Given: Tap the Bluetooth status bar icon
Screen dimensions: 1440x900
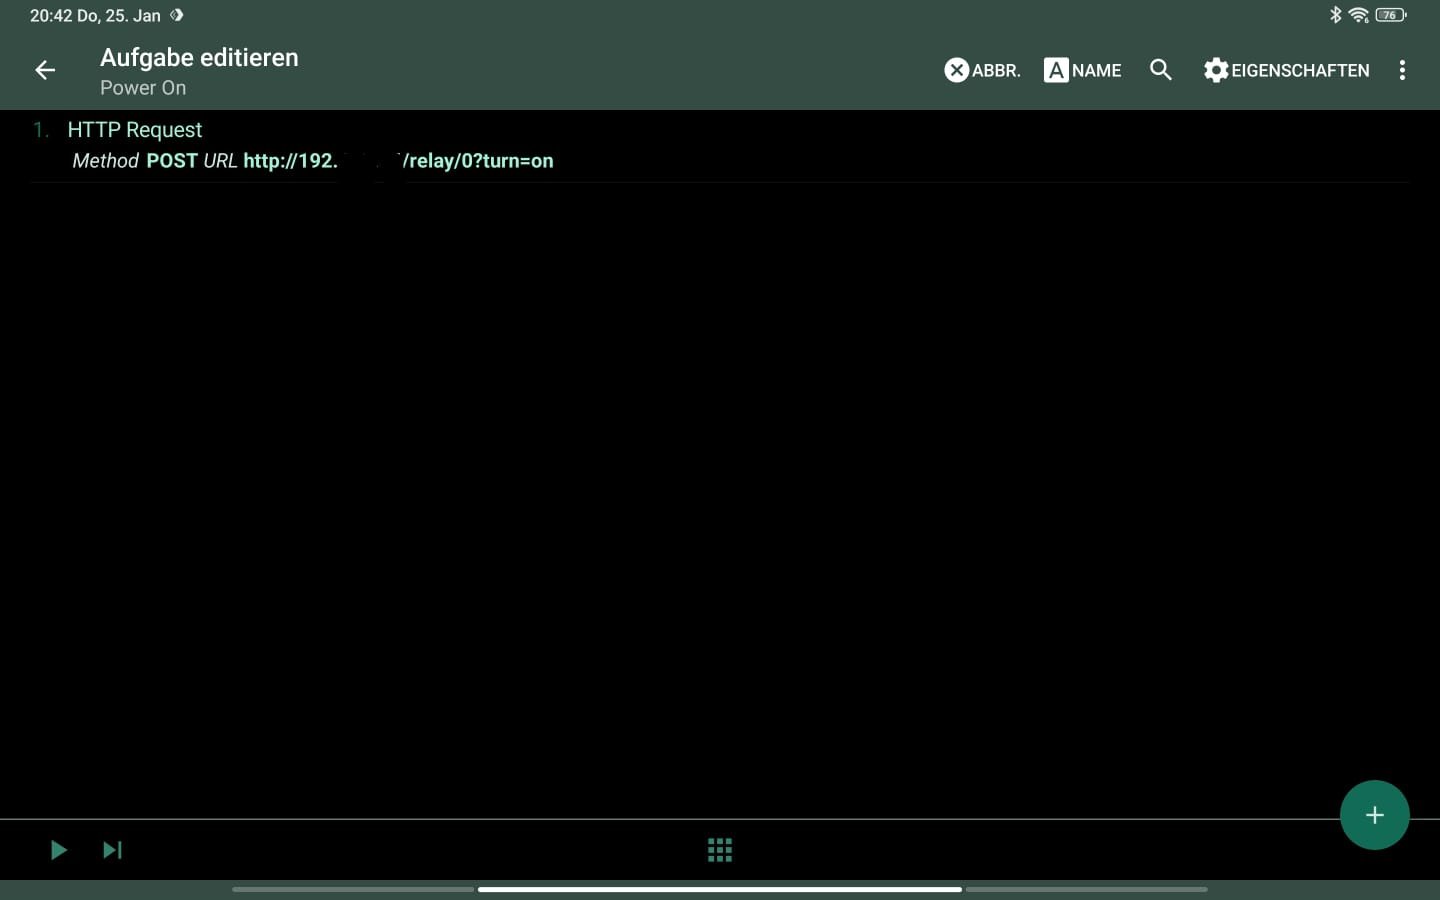Looking at the screenshot, I should coord(1335,15).
